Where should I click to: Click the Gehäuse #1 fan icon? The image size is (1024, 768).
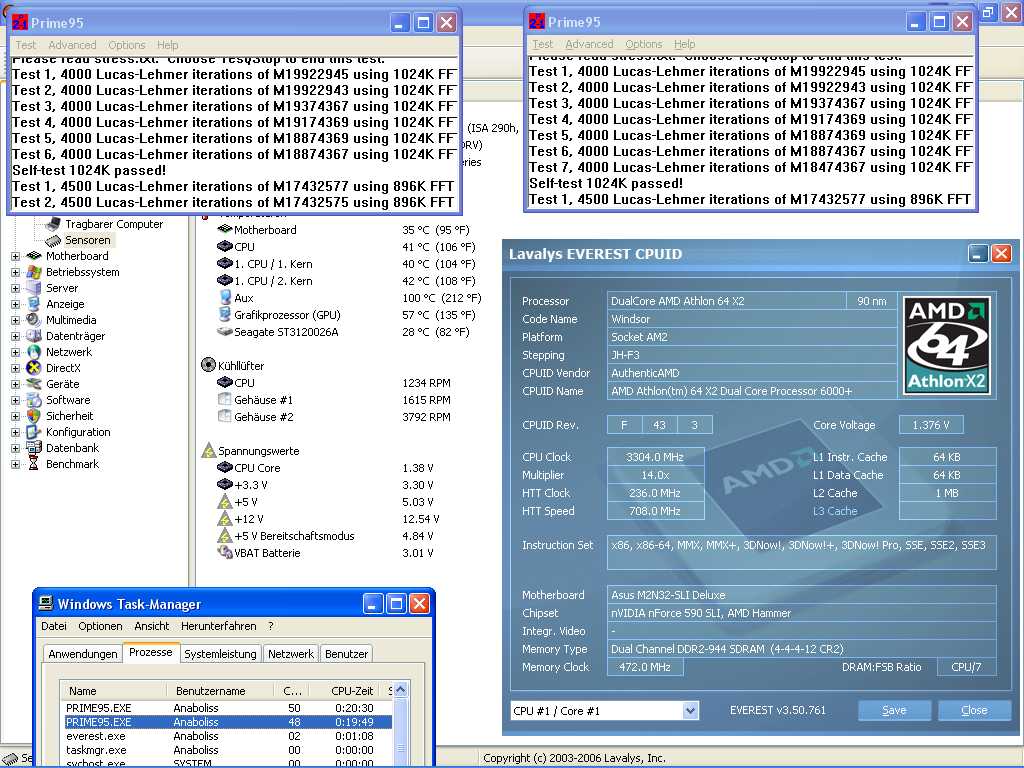tap(225, 399)
